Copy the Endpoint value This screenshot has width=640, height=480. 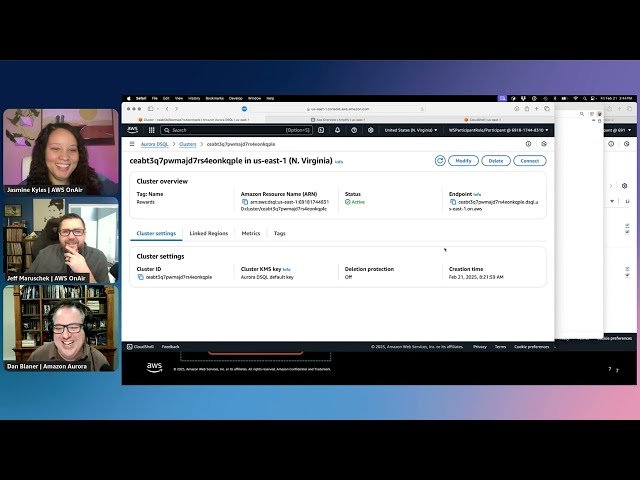click(x=453, y=202)
